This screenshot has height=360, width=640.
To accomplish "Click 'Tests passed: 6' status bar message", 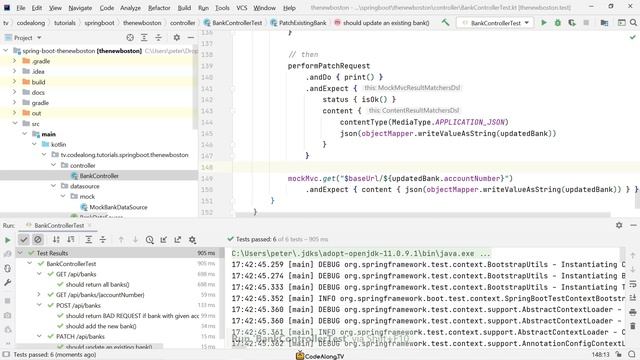I will pyautogui.click(x=55, y=355).
